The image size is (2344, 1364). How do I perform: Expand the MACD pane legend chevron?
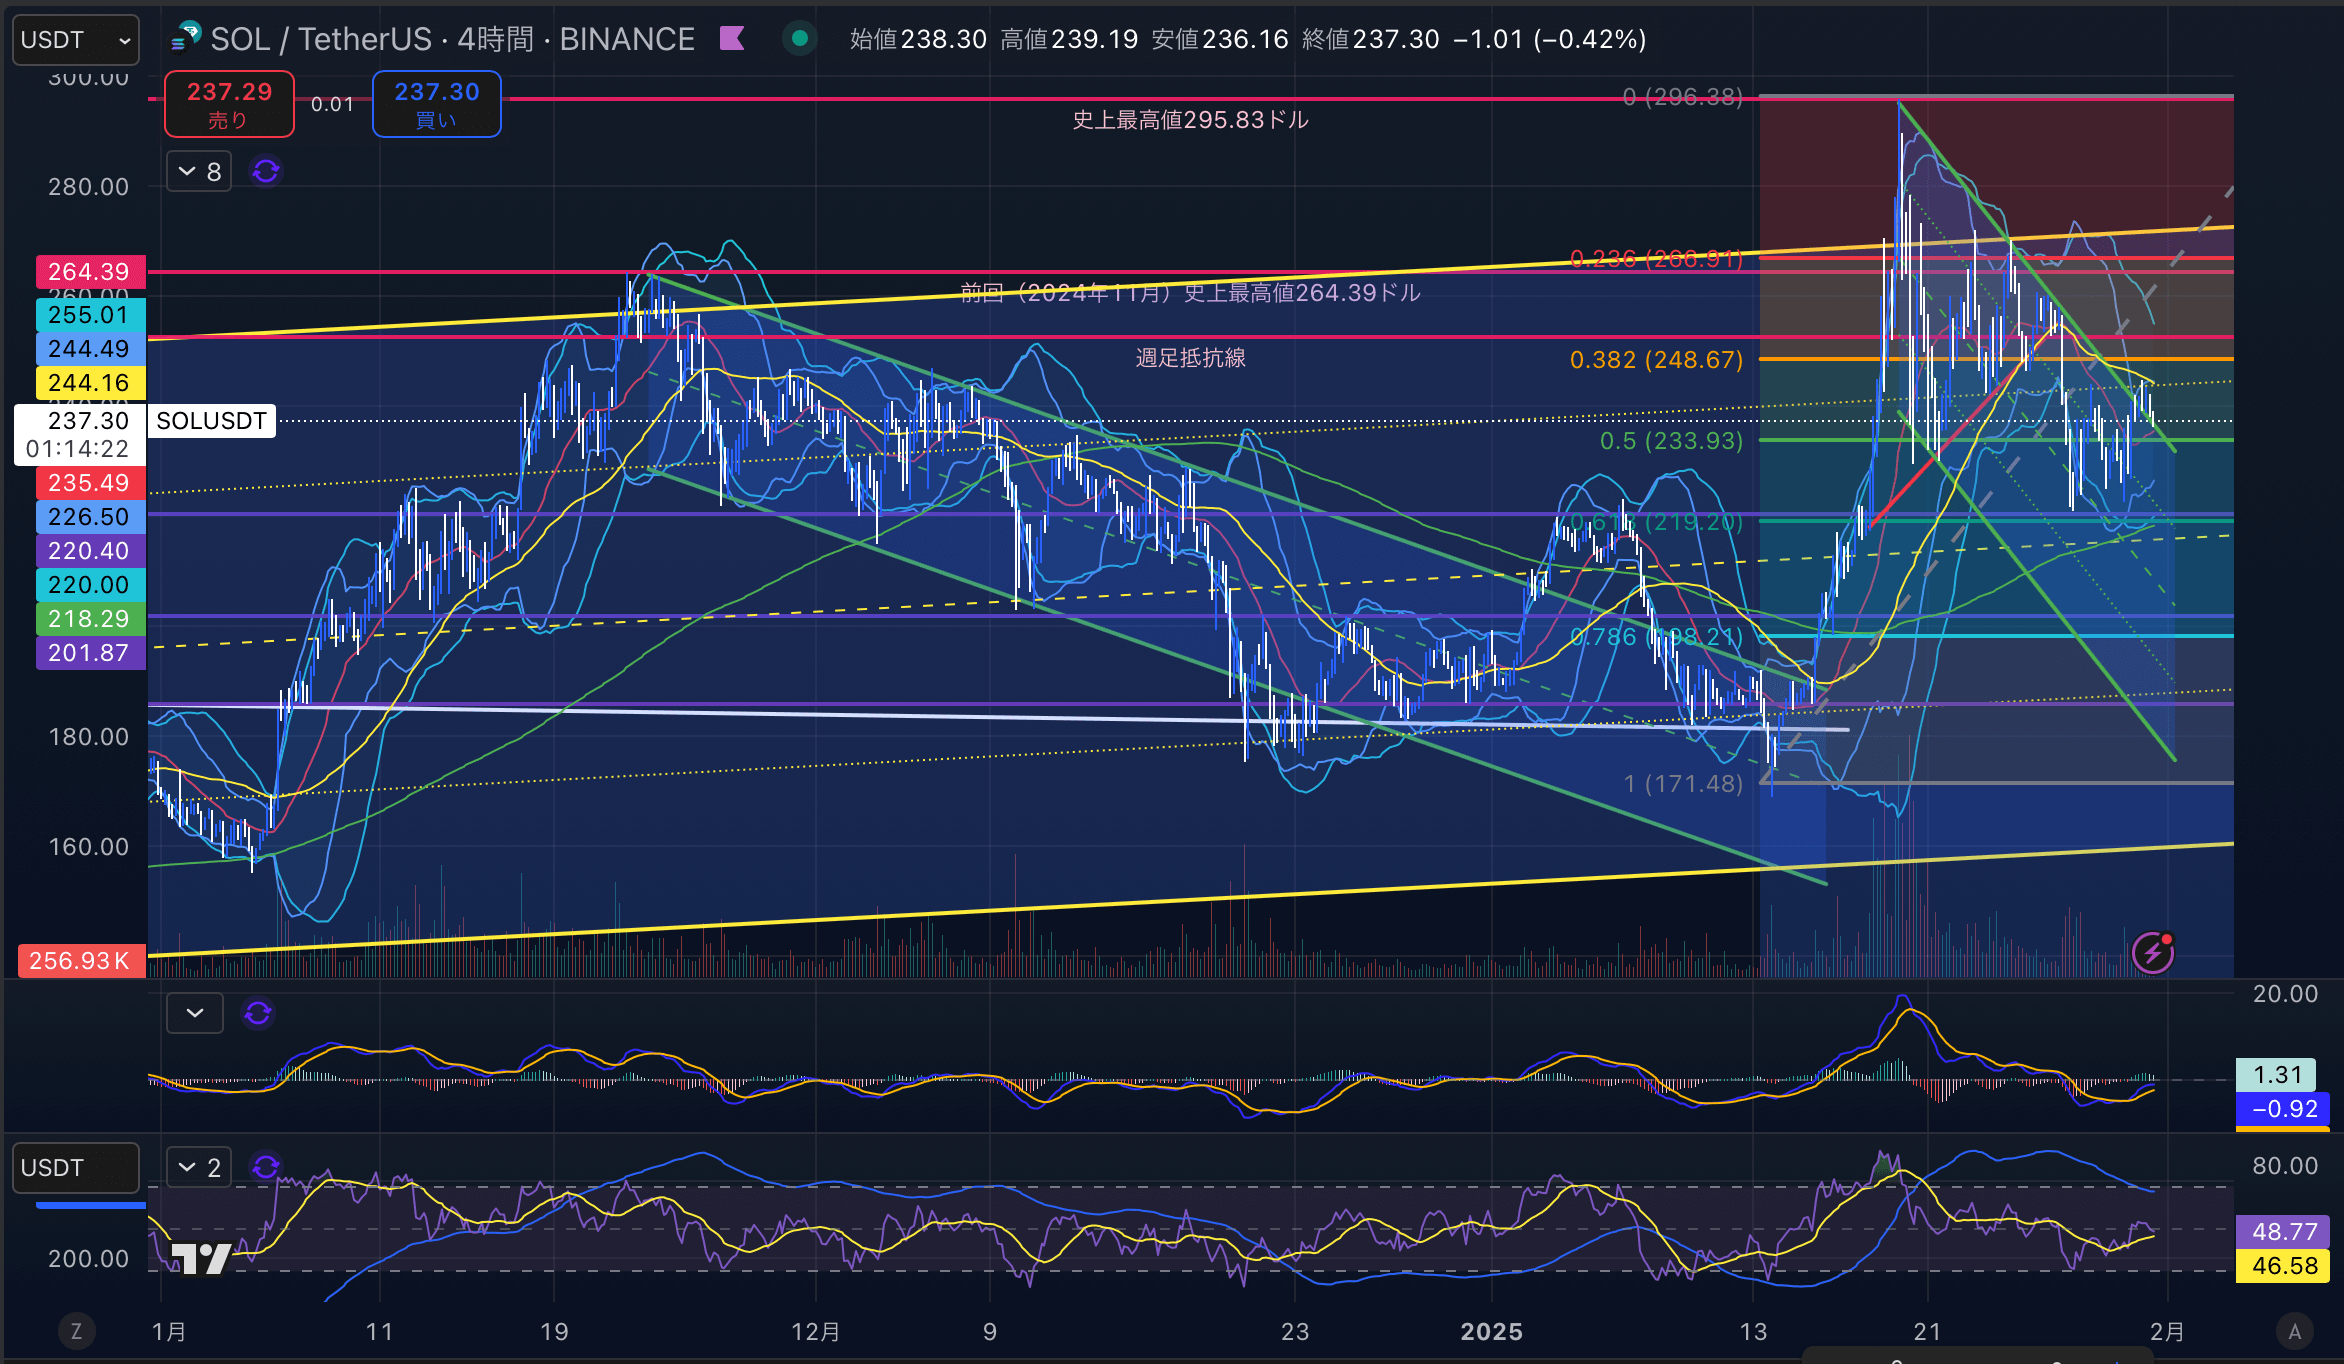pyautogui.click(x=194, y=1013)
